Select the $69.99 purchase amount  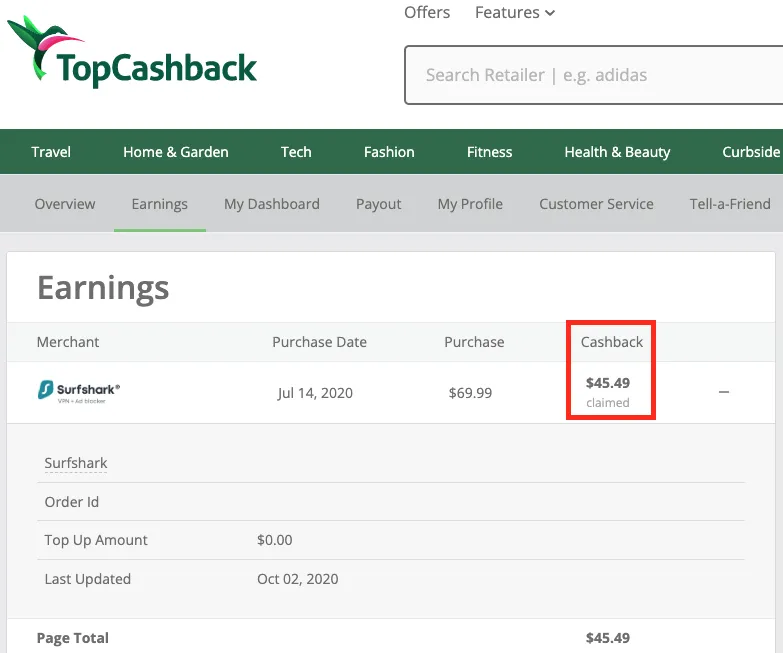[470, 393]
